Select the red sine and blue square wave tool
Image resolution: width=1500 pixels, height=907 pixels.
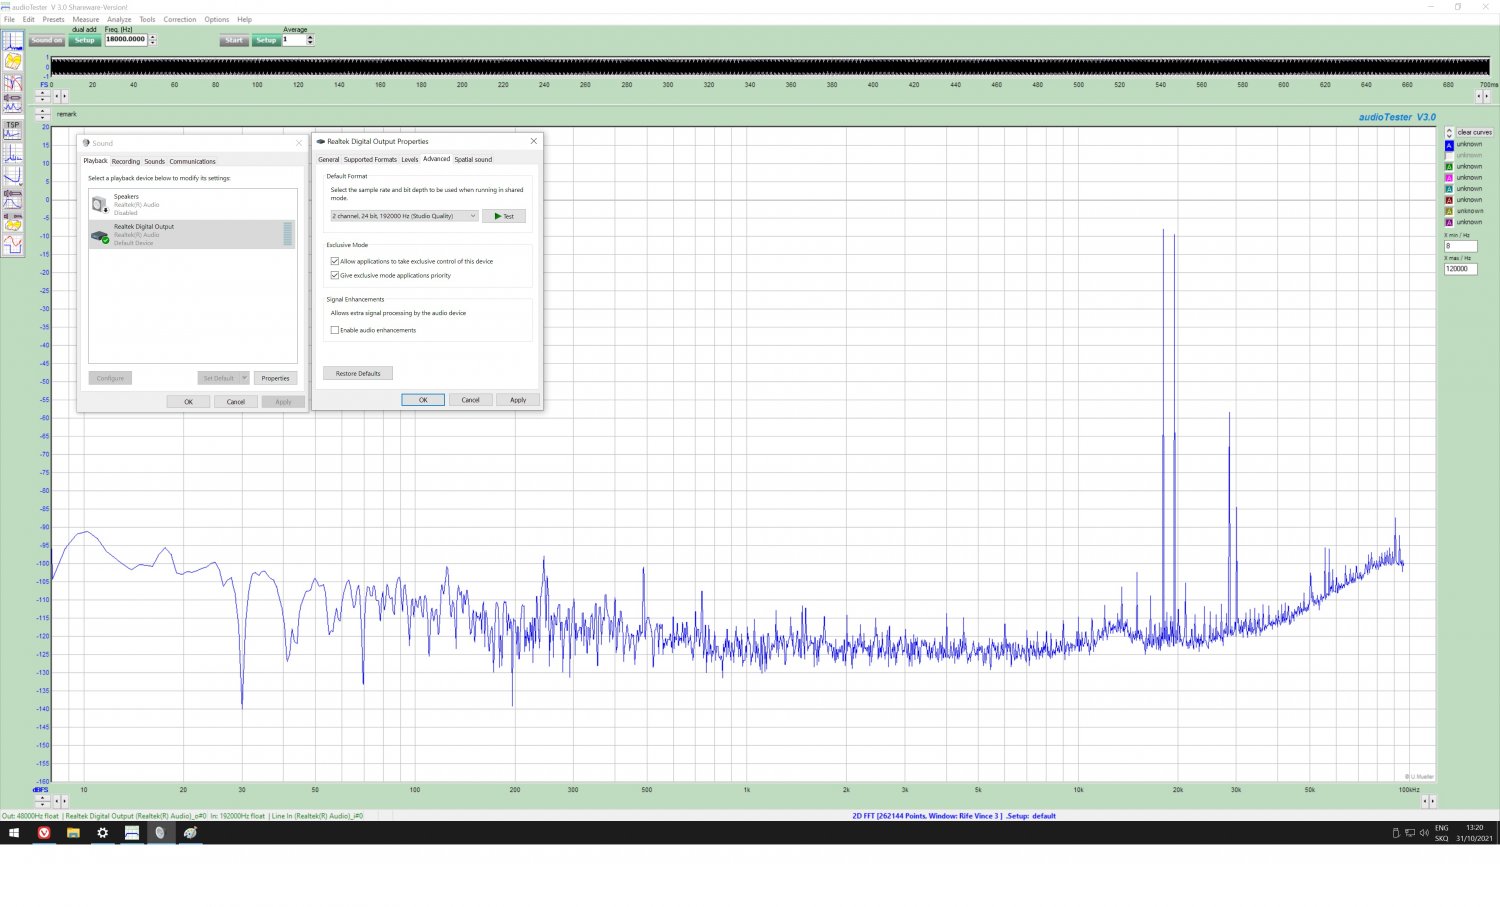point(13,245)
